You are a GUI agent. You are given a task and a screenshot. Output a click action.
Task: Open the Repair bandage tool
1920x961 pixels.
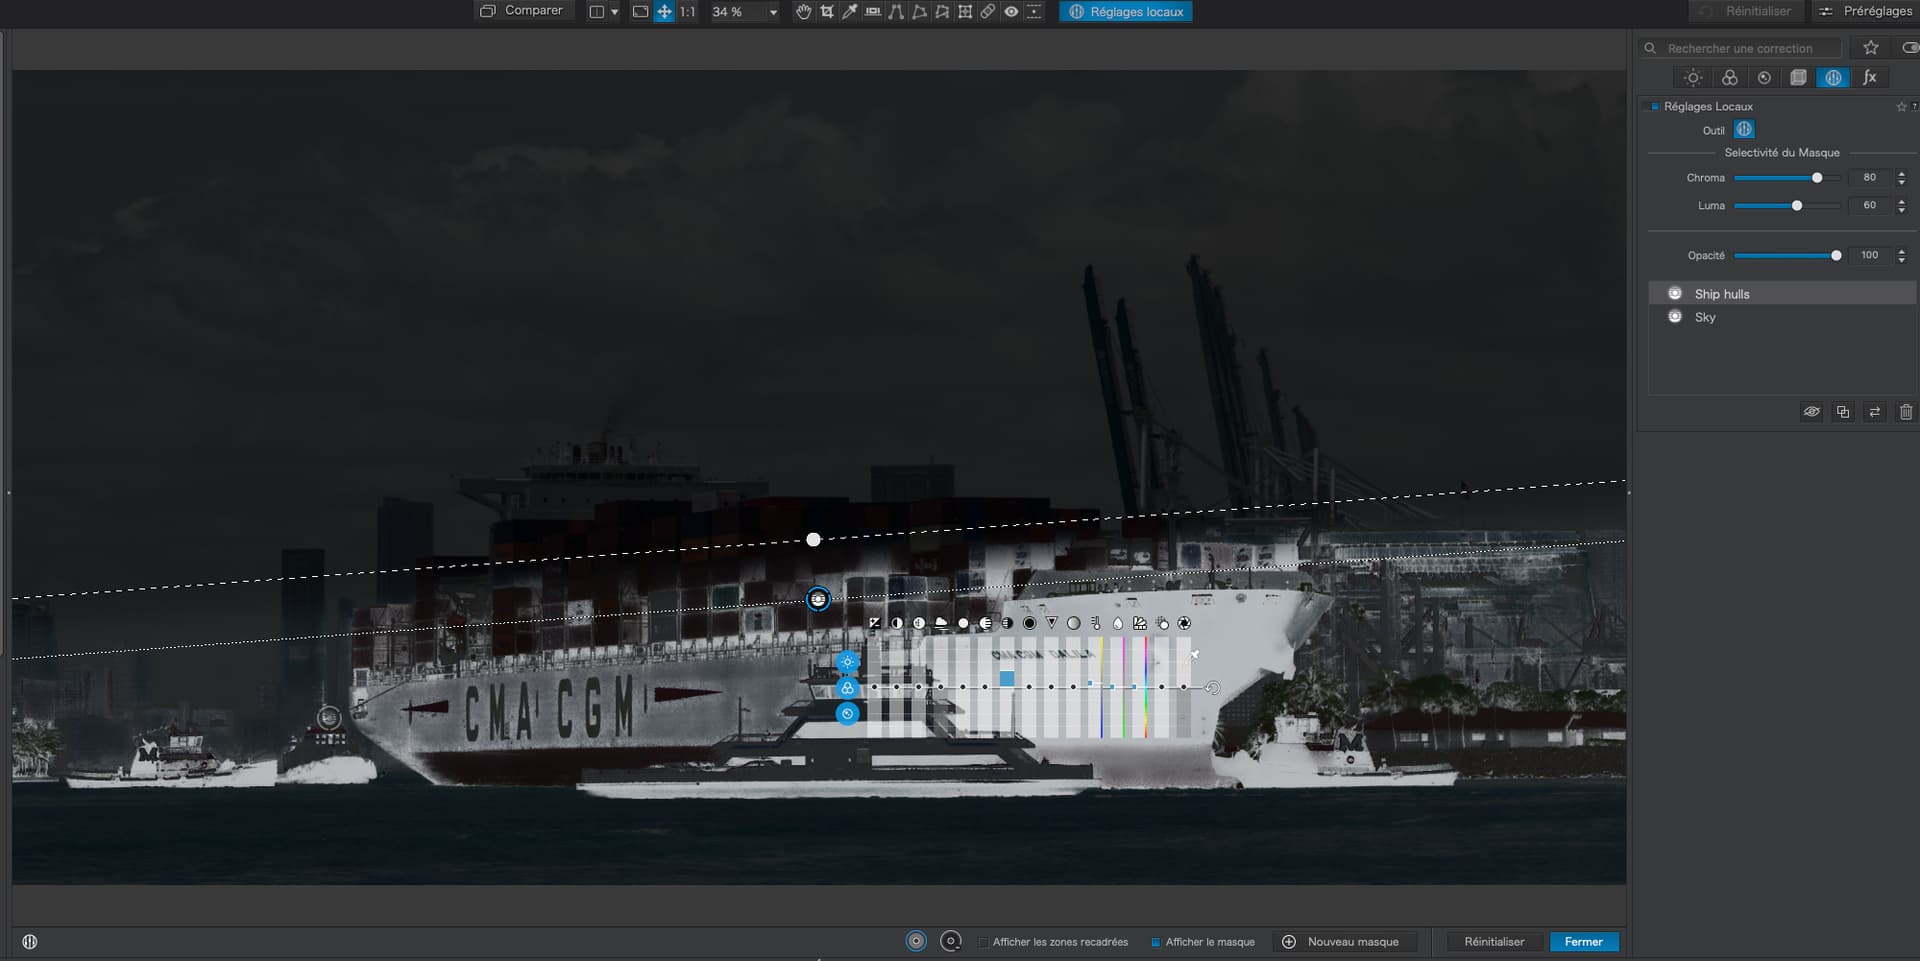[x=987, y=12]
